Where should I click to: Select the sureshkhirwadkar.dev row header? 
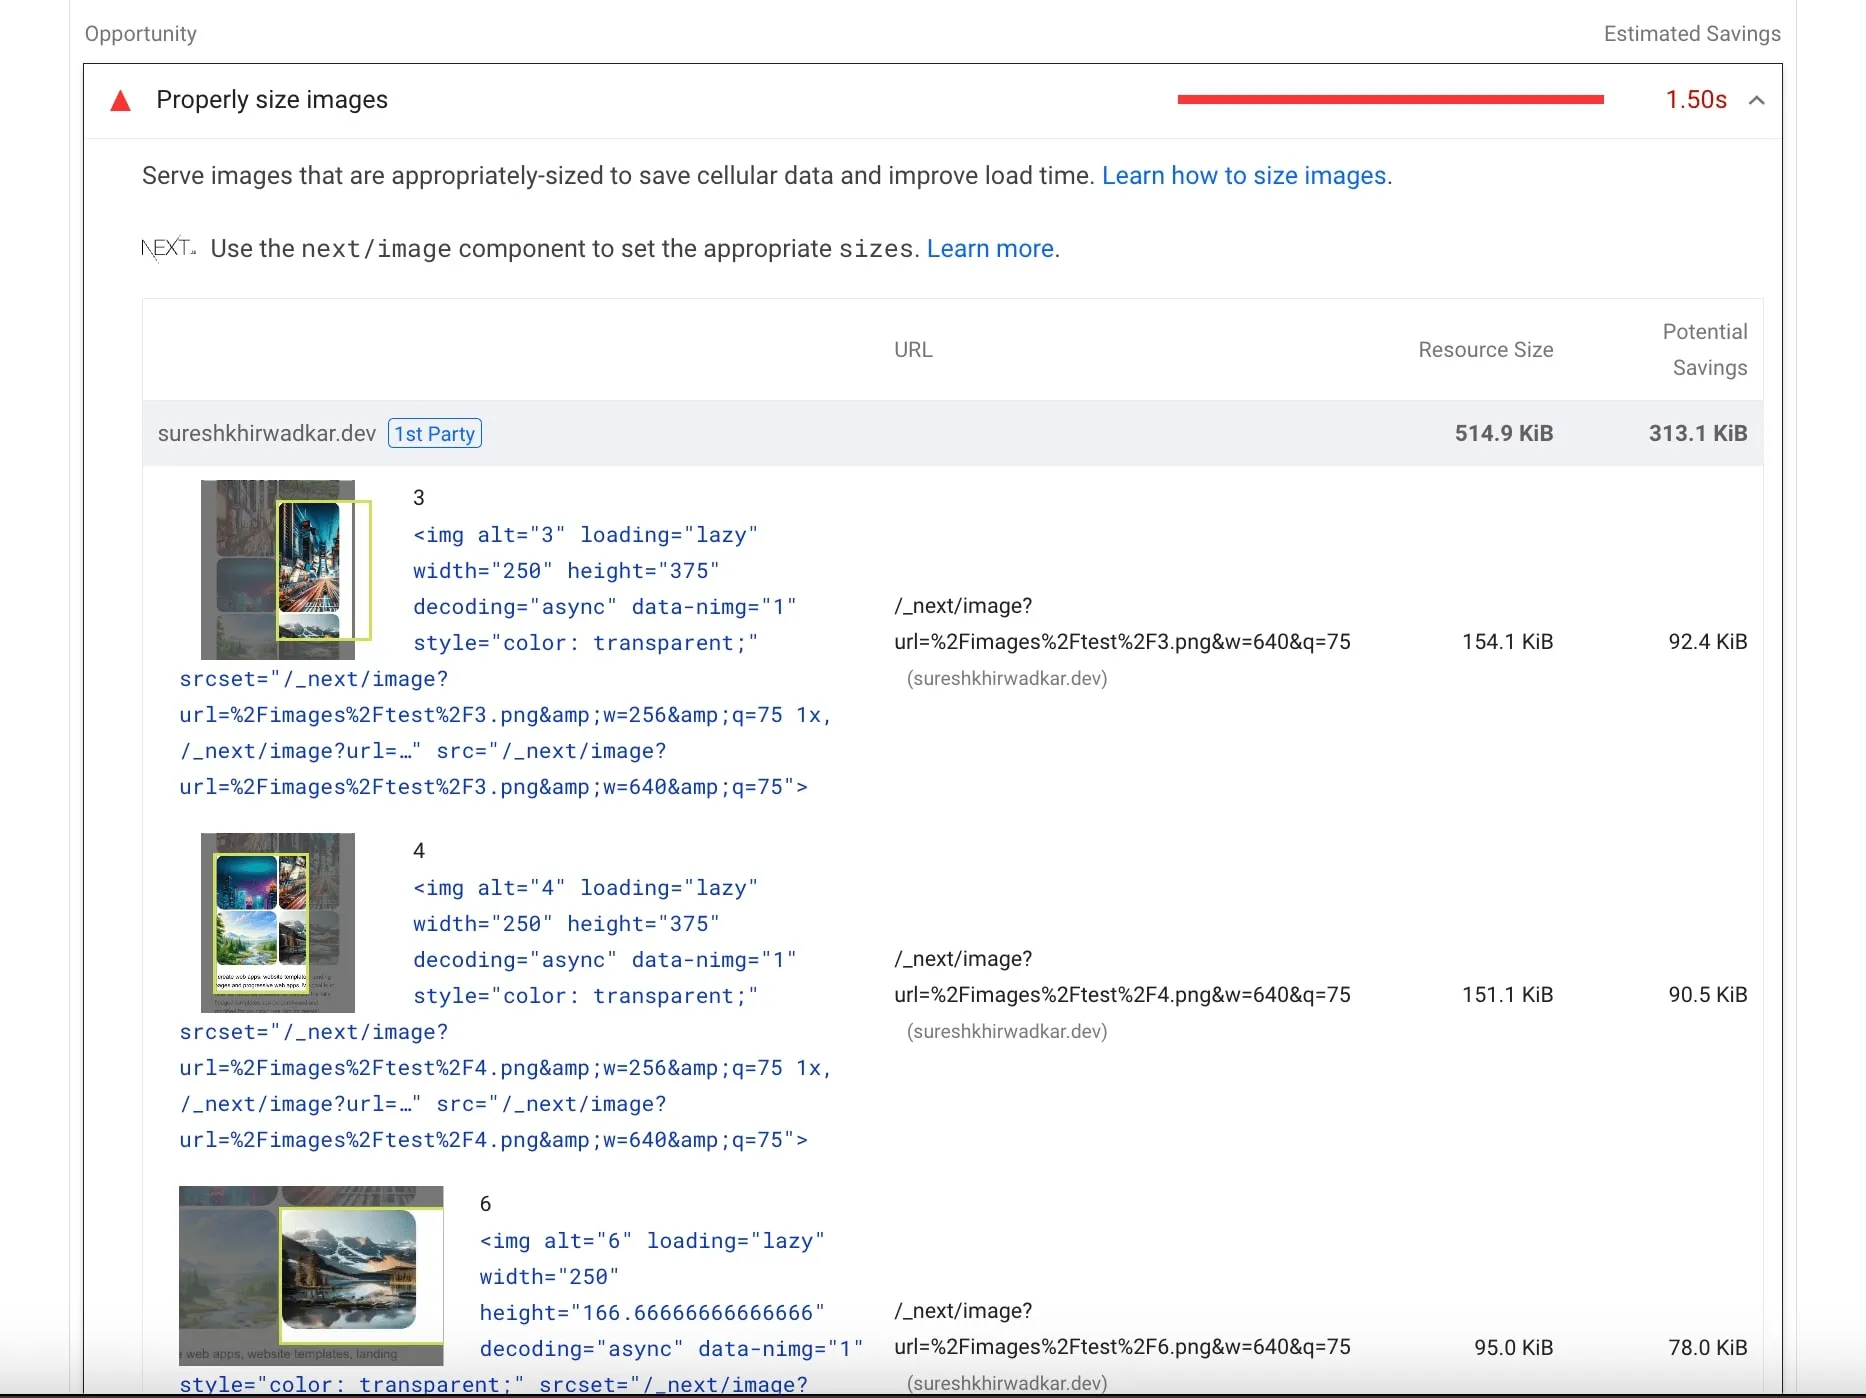click(x=266, y=433)
